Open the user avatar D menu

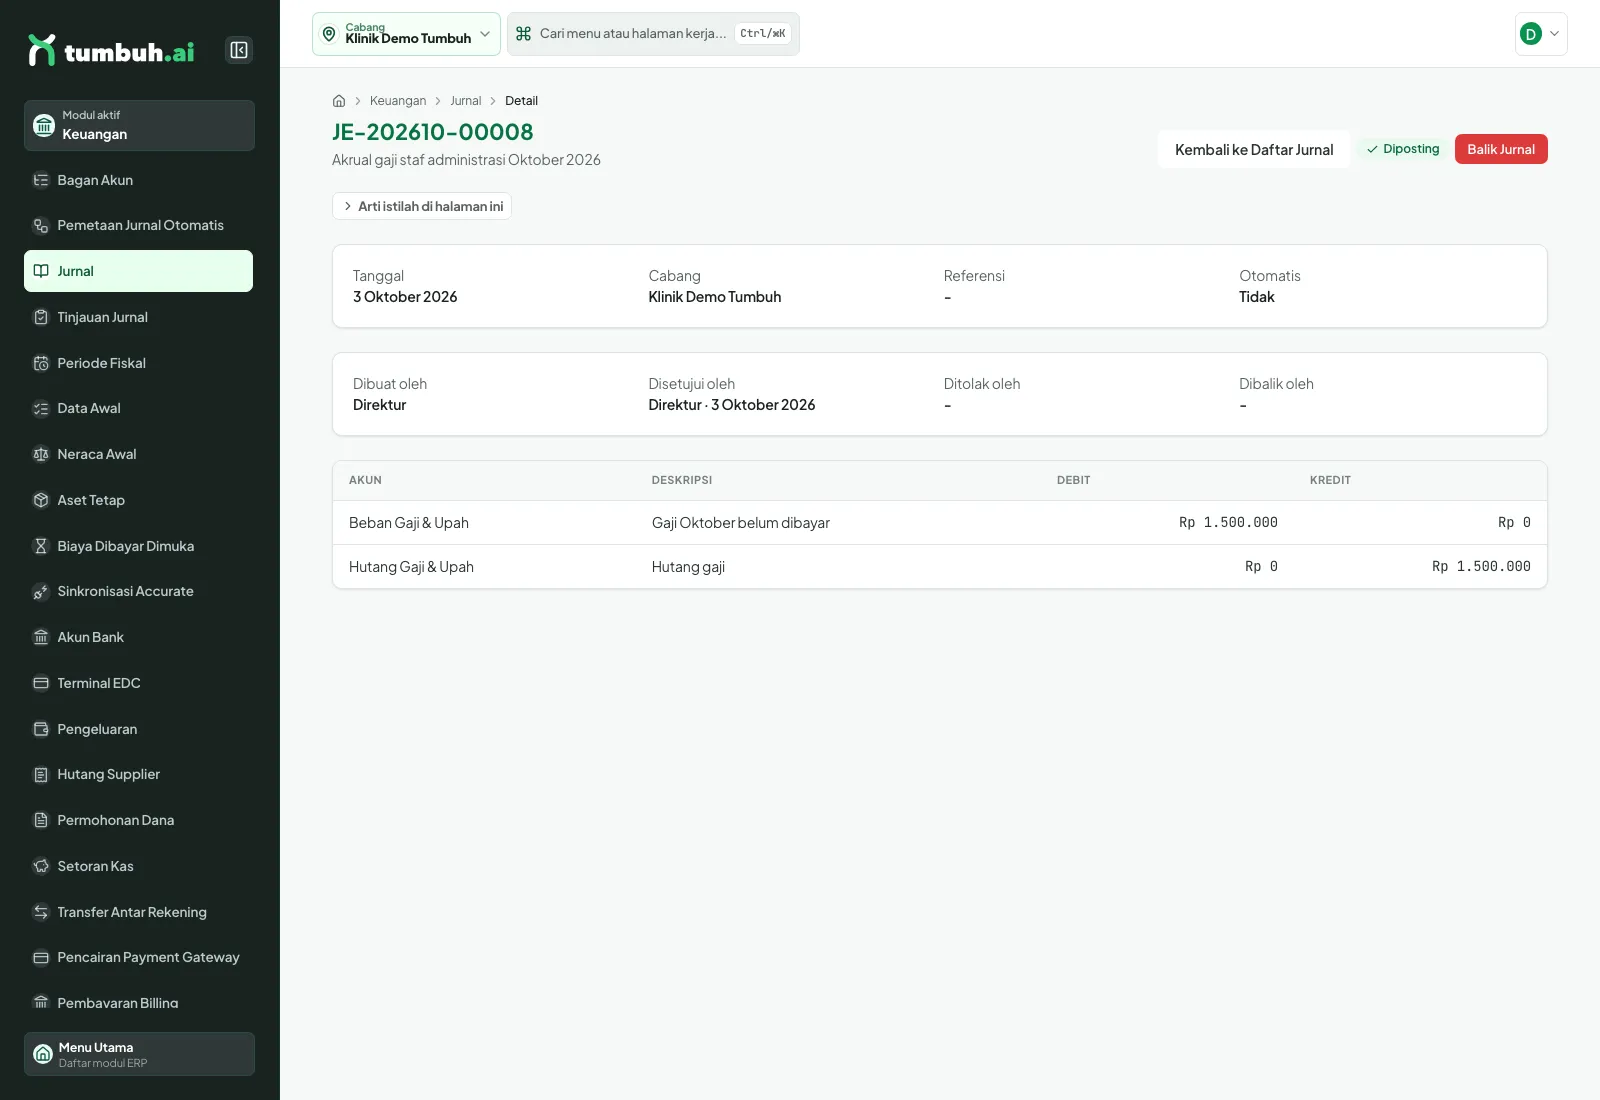tap(1541, 34)
